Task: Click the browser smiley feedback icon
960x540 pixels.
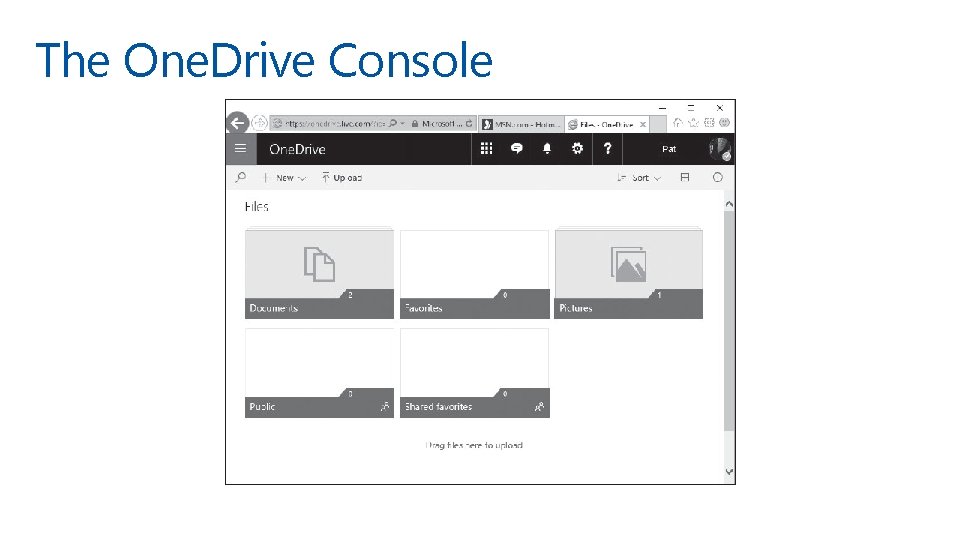Action: click(x=724, y=122)
